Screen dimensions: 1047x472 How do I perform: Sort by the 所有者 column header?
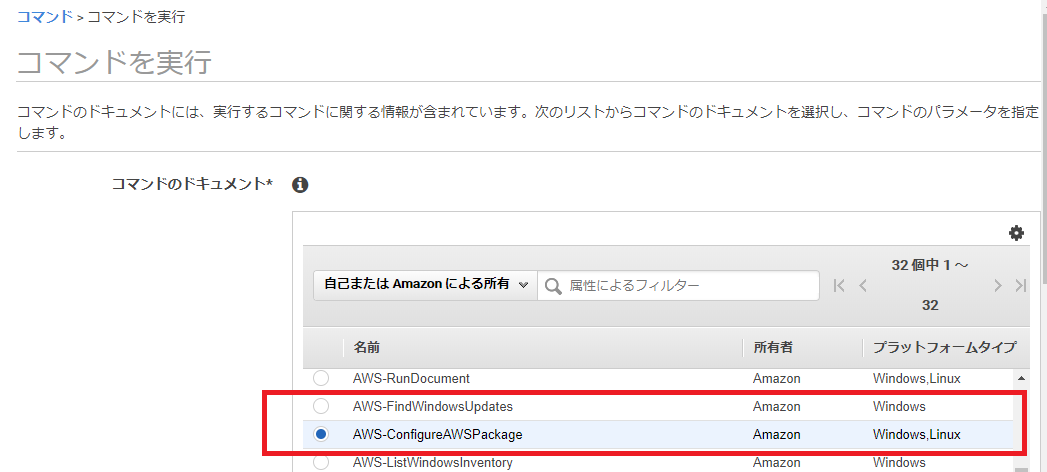tap(773, 347)
